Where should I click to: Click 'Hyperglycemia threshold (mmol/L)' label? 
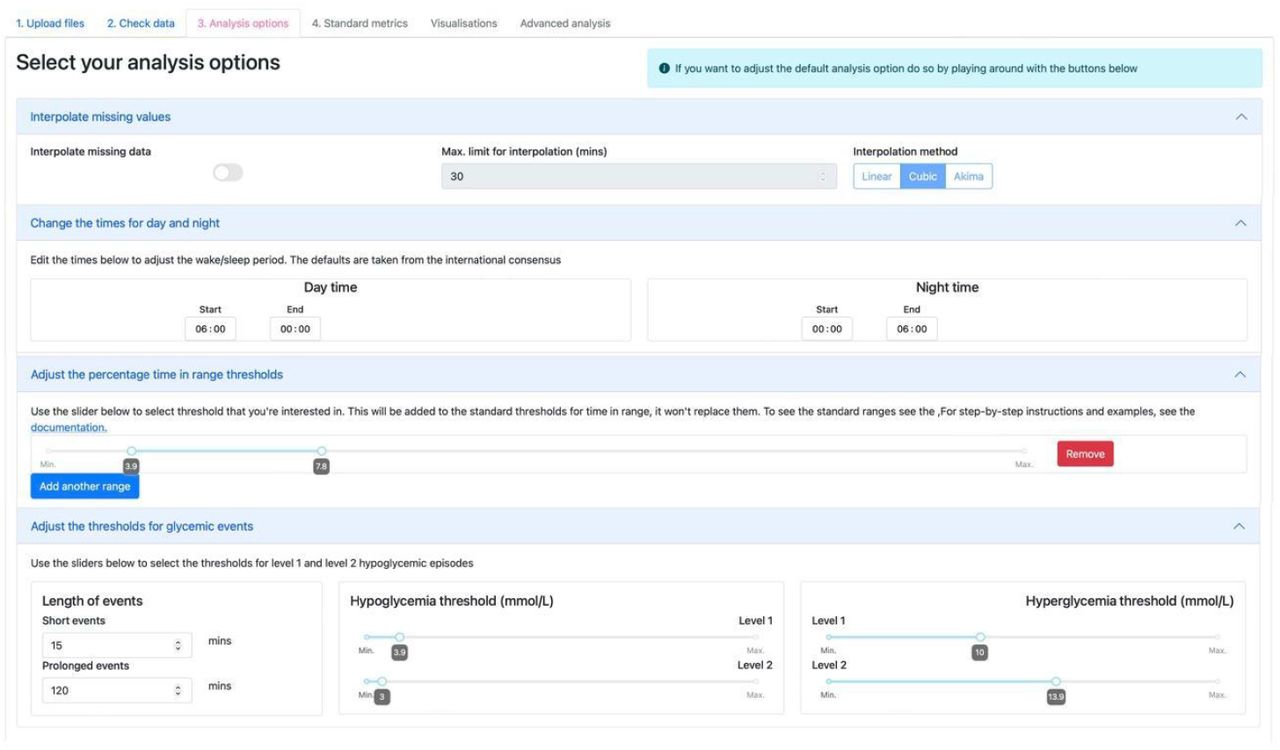tap(1130, 601)
